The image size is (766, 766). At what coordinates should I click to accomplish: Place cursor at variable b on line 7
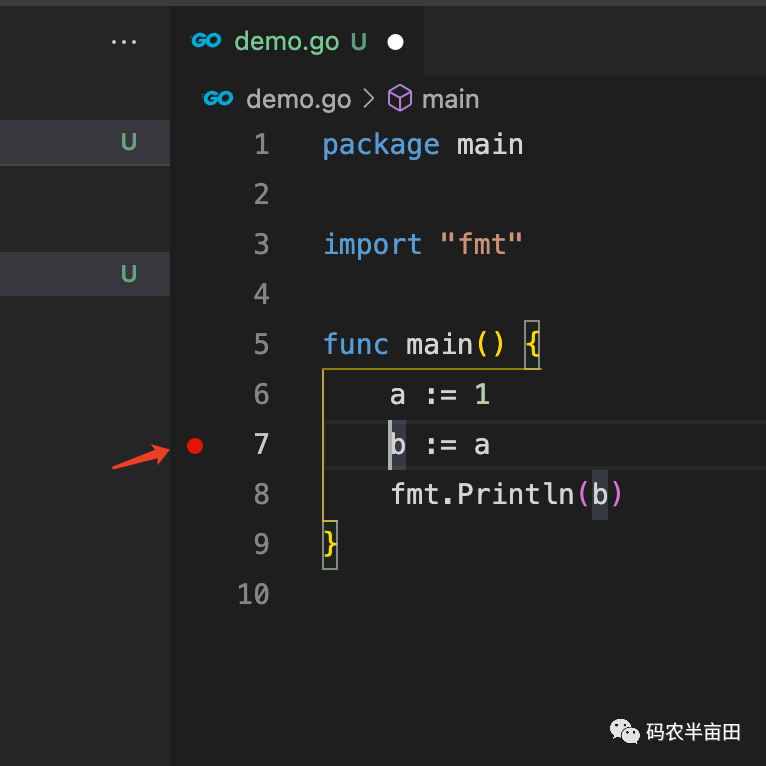398,445
